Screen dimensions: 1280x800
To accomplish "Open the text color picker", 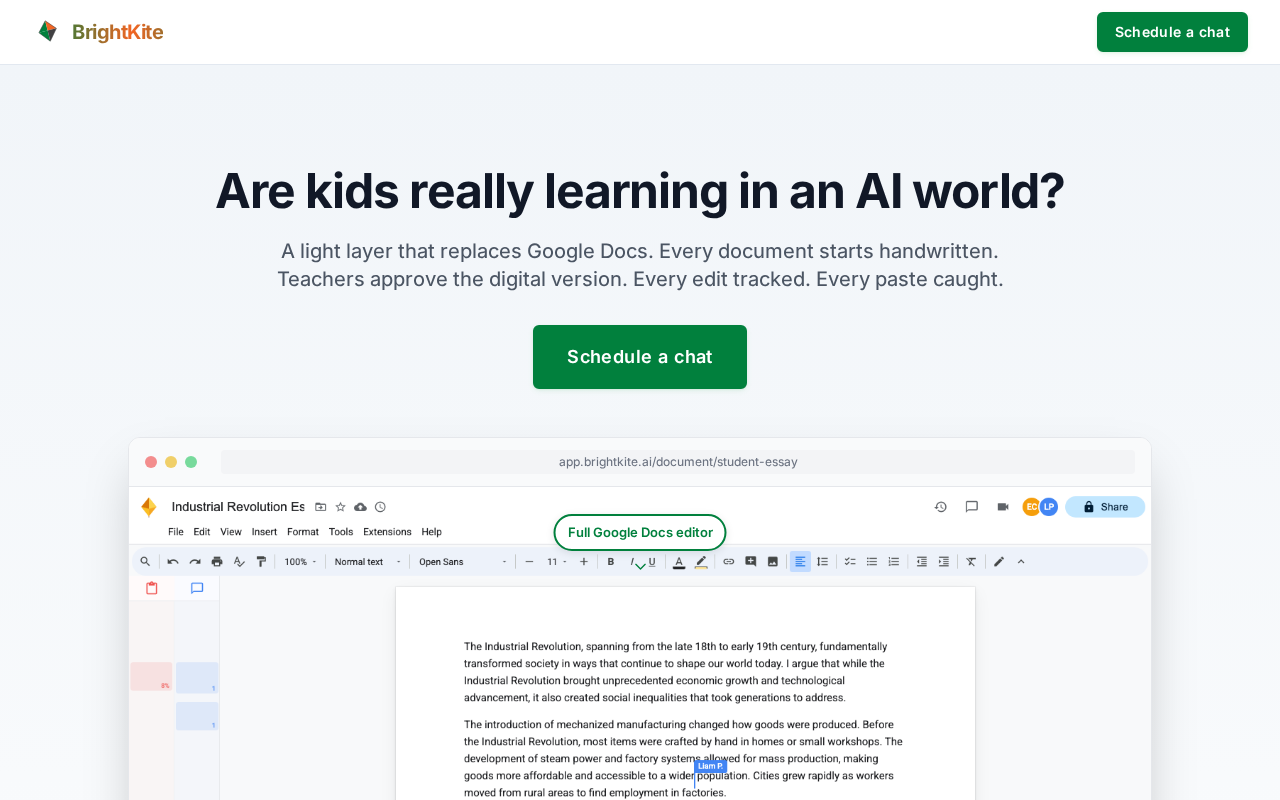I will pyautogui.click(x=679, y=562).
